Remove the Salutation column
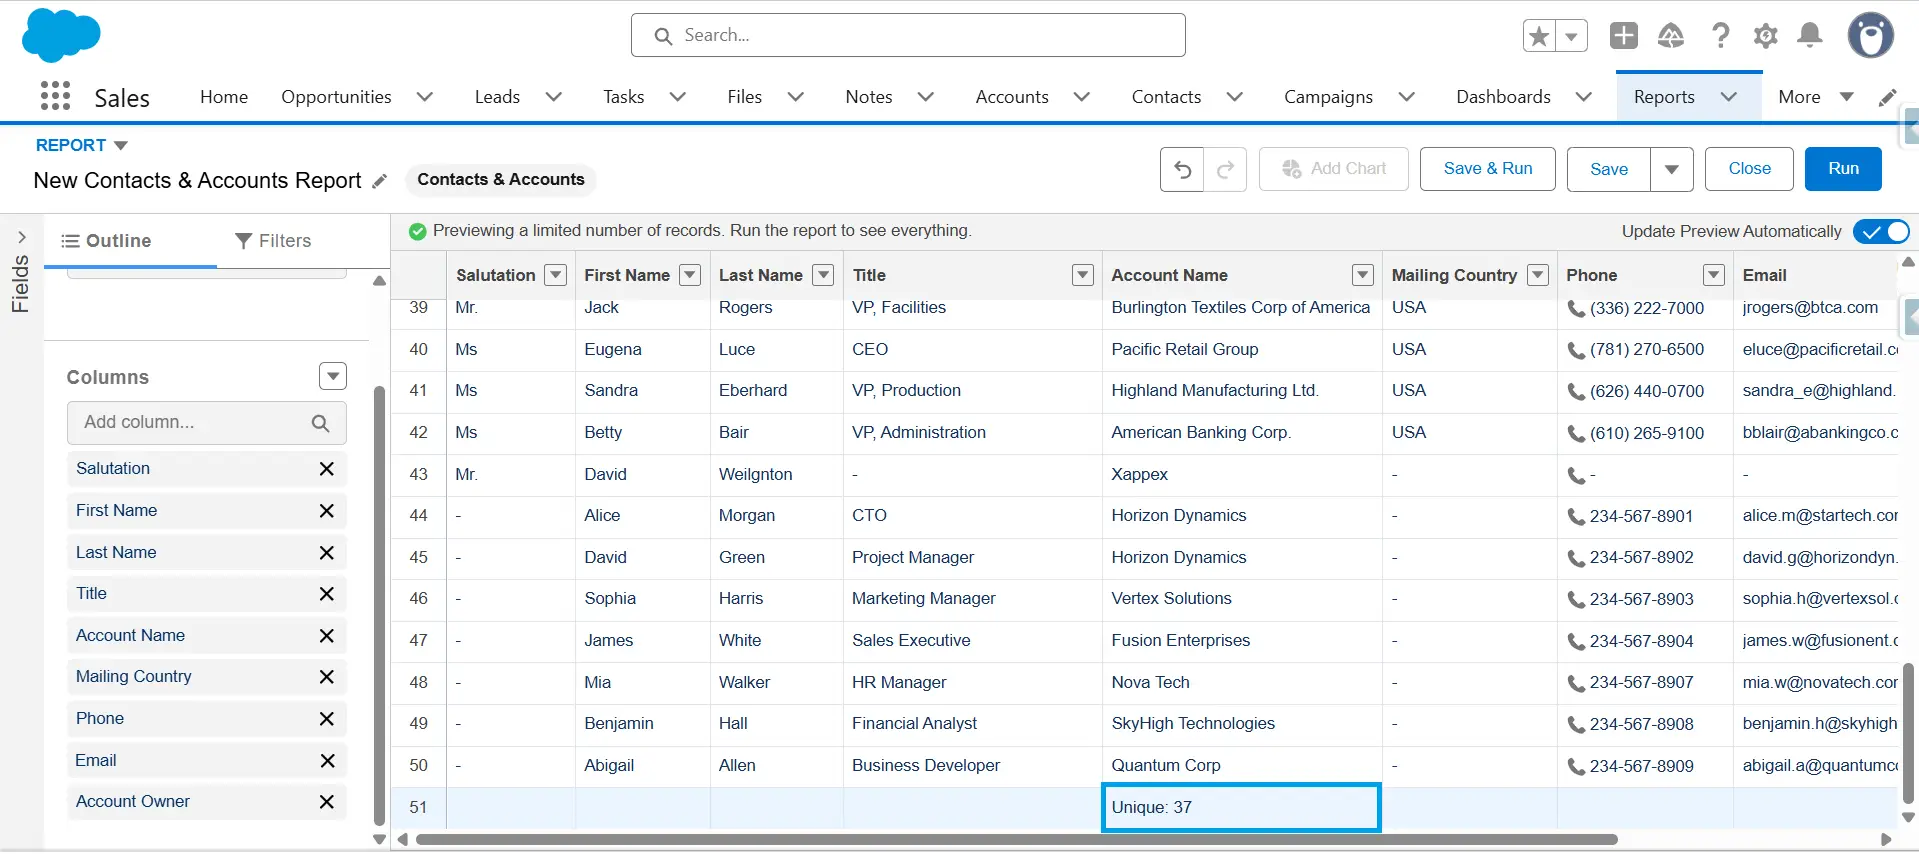Image resolution: width=1919 pixels, height=854 pixels. (x=326, y=468)
